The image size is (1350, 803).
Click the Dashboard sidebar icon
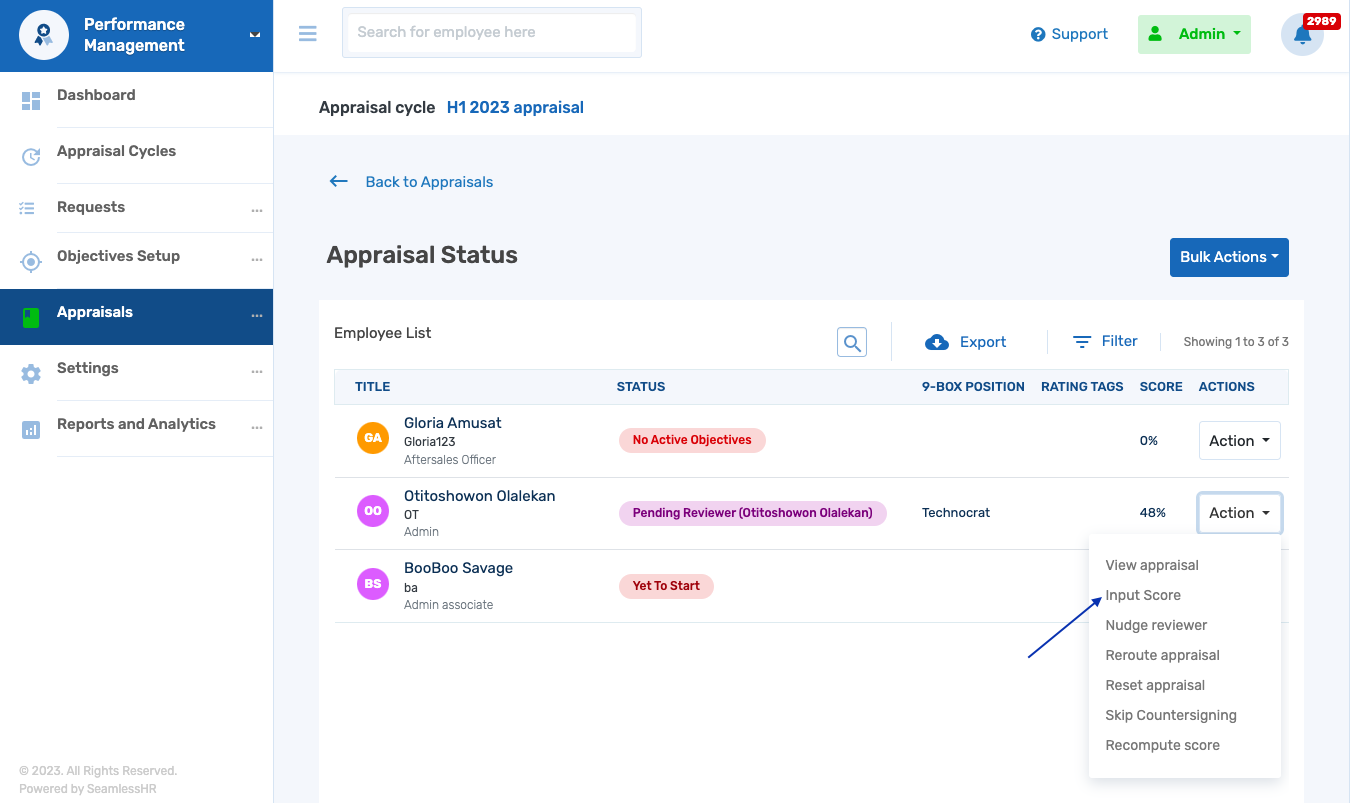point(31,100)
